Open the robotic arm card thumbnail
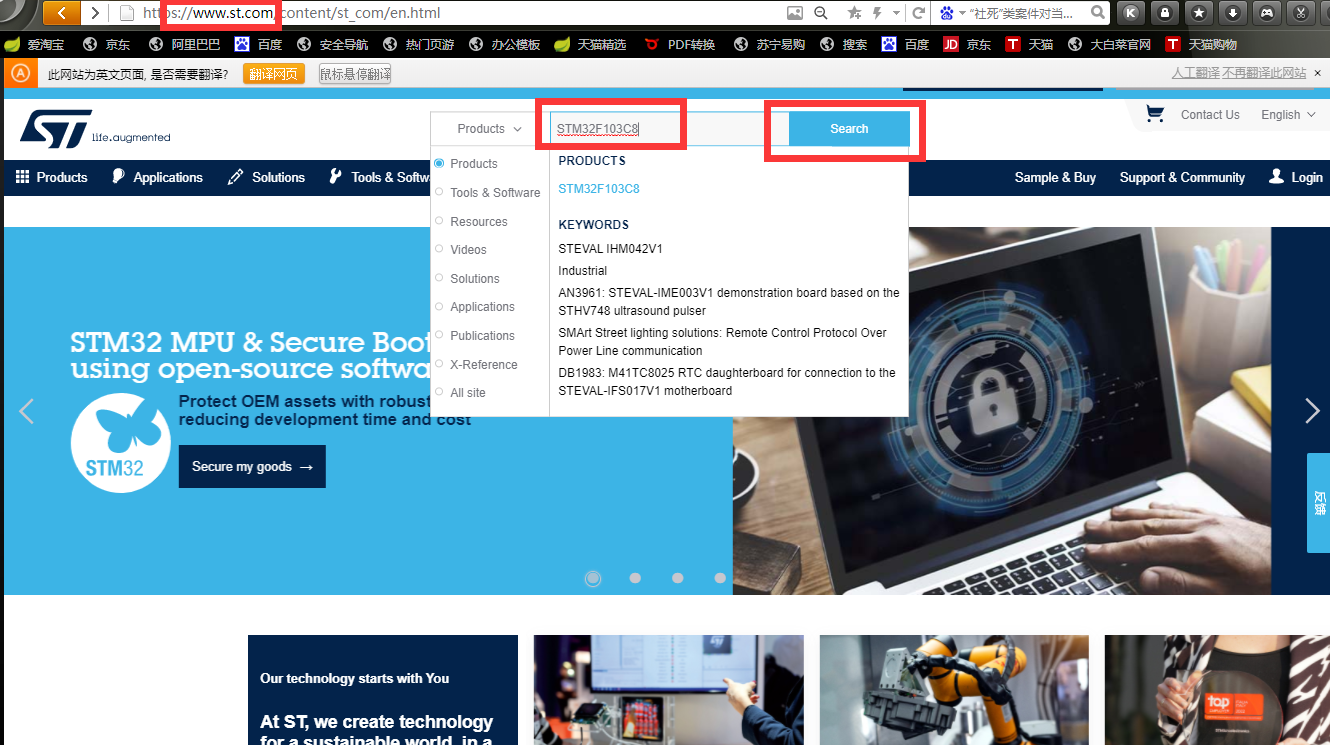1330x745 pixels. (954, 690)
